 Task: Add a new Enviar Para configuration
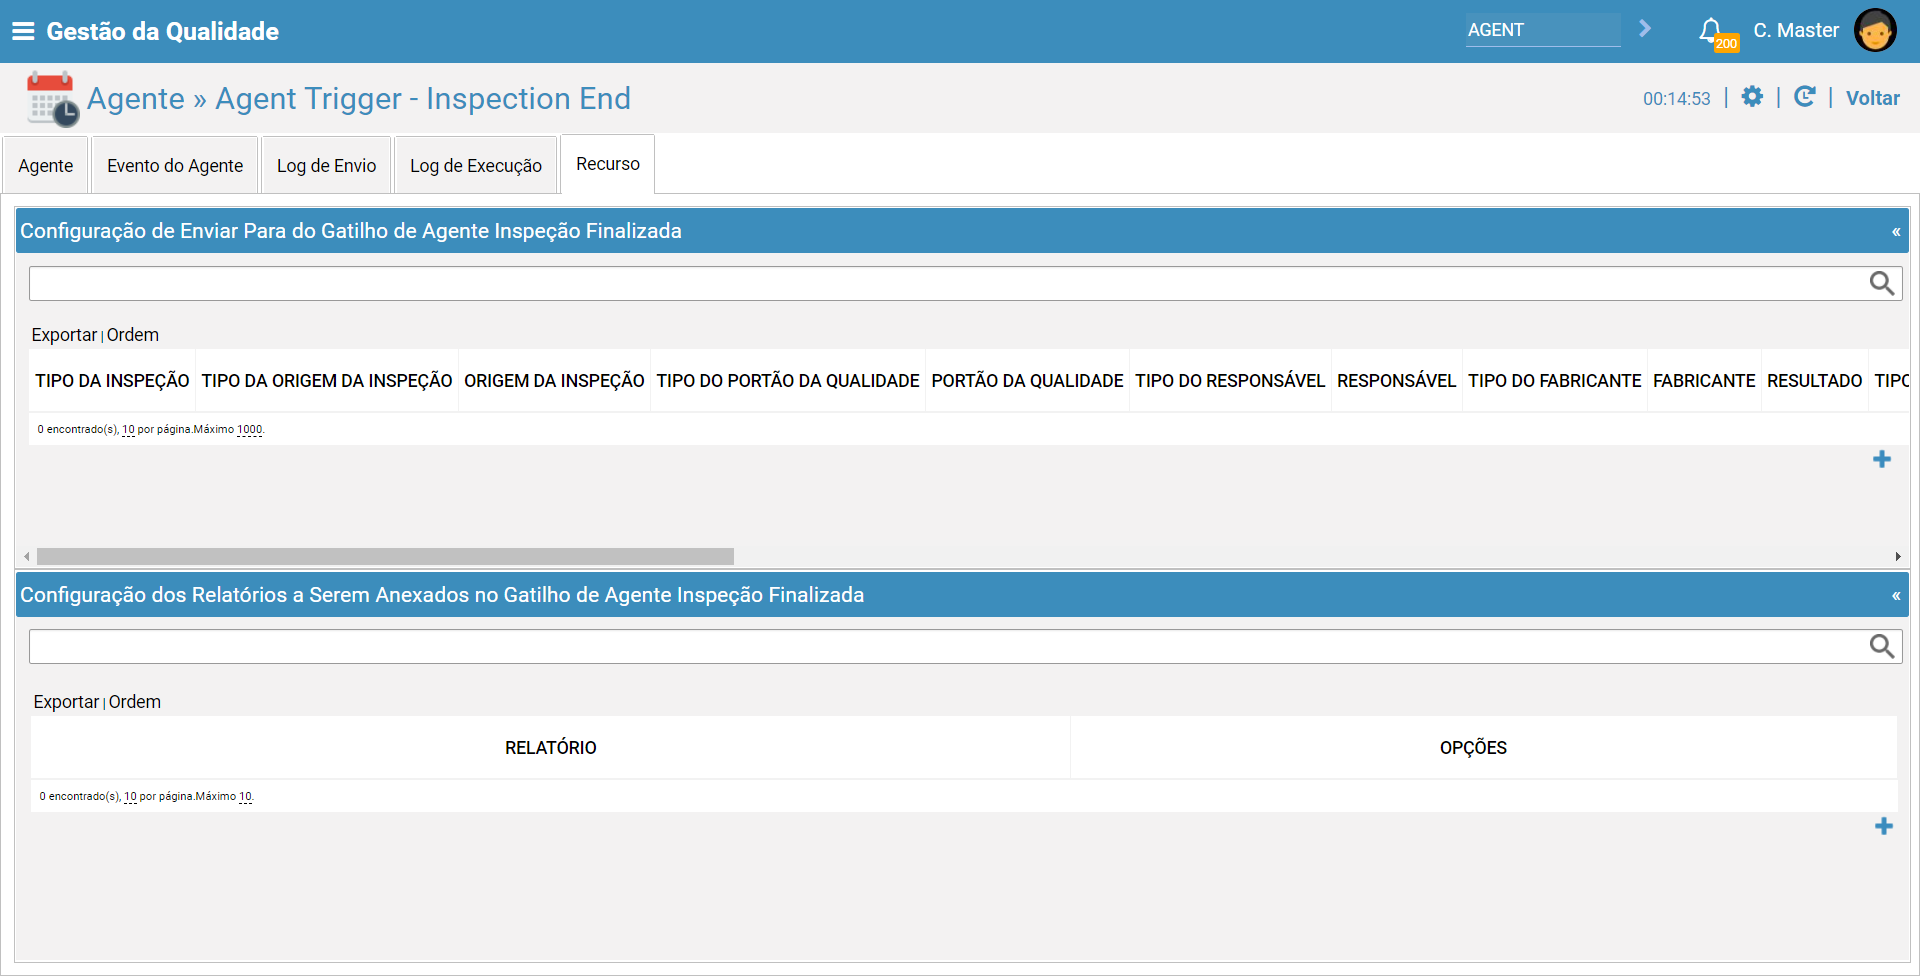[x=1882, y=459]
